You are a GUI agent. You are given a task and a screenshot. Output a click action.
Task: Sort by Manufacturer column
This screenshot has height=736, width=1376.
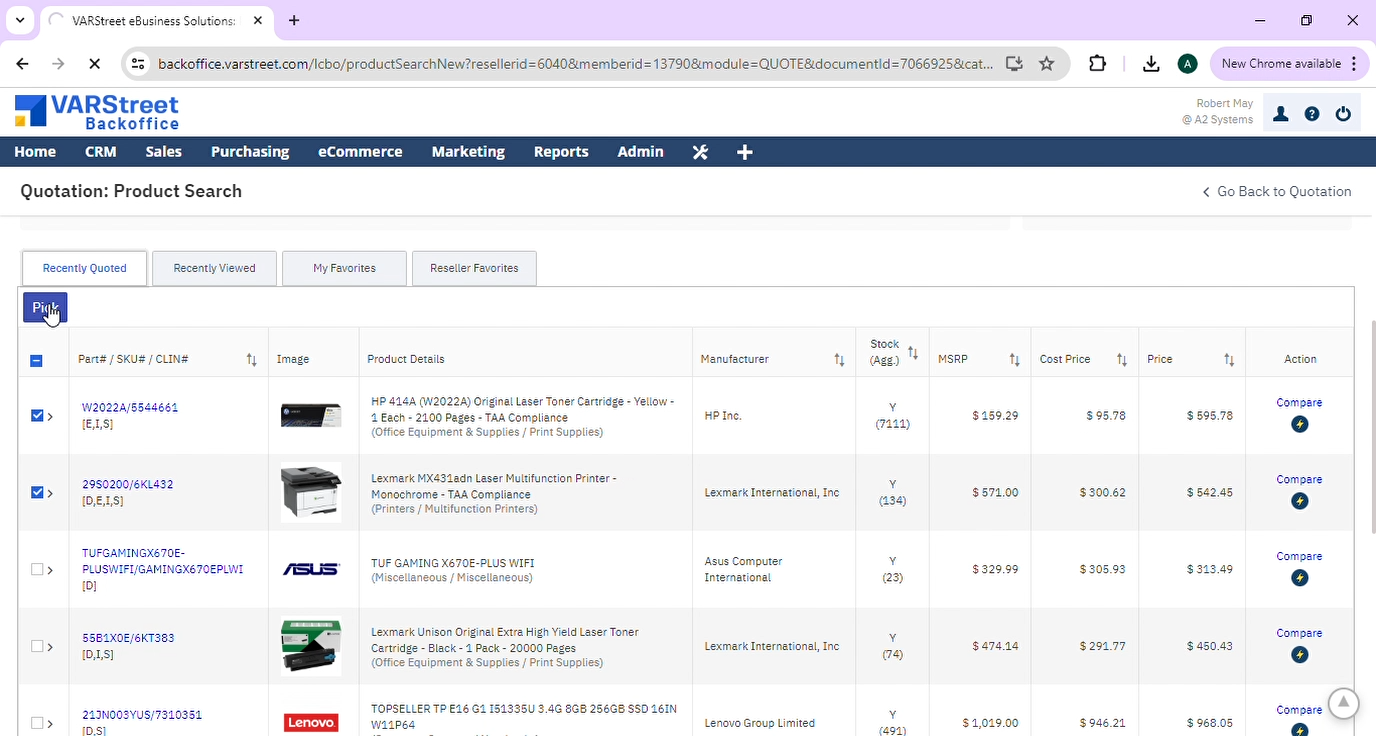coord(839,359)
